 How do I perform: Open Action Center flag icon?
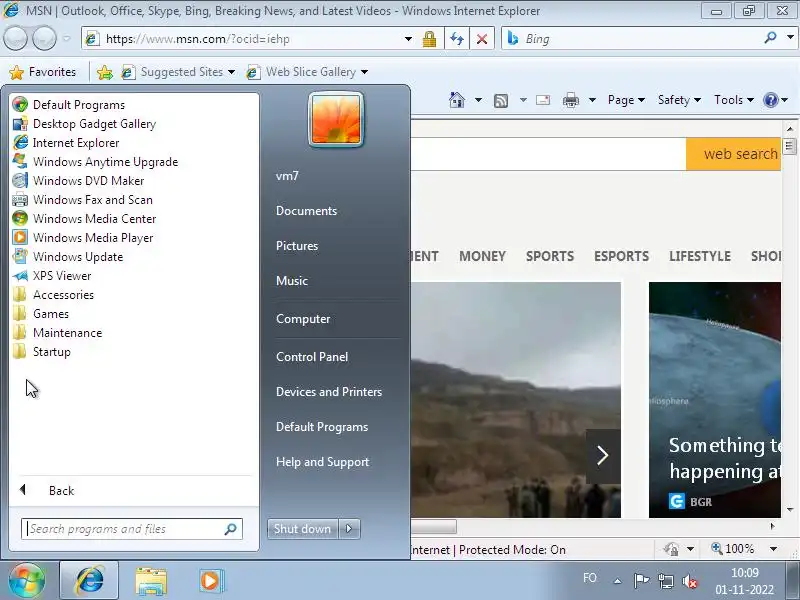point(641,581)
